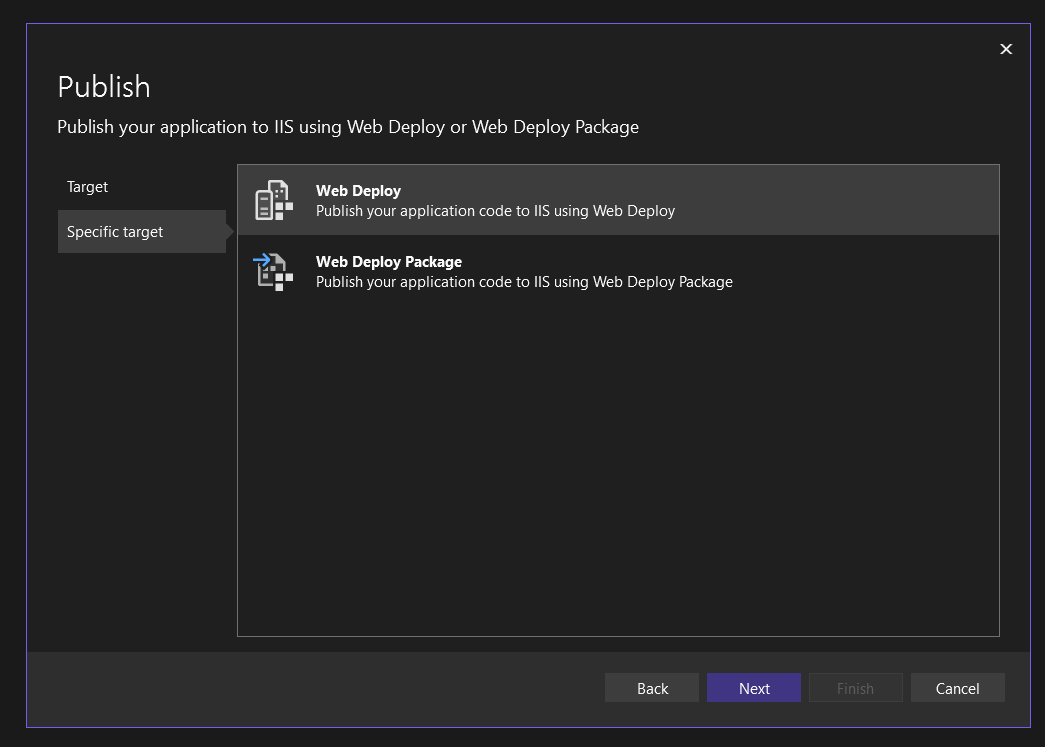Click the Web Deploy server icon
This screenshot has height=747, width=1045.
click(x=273, y=201)
